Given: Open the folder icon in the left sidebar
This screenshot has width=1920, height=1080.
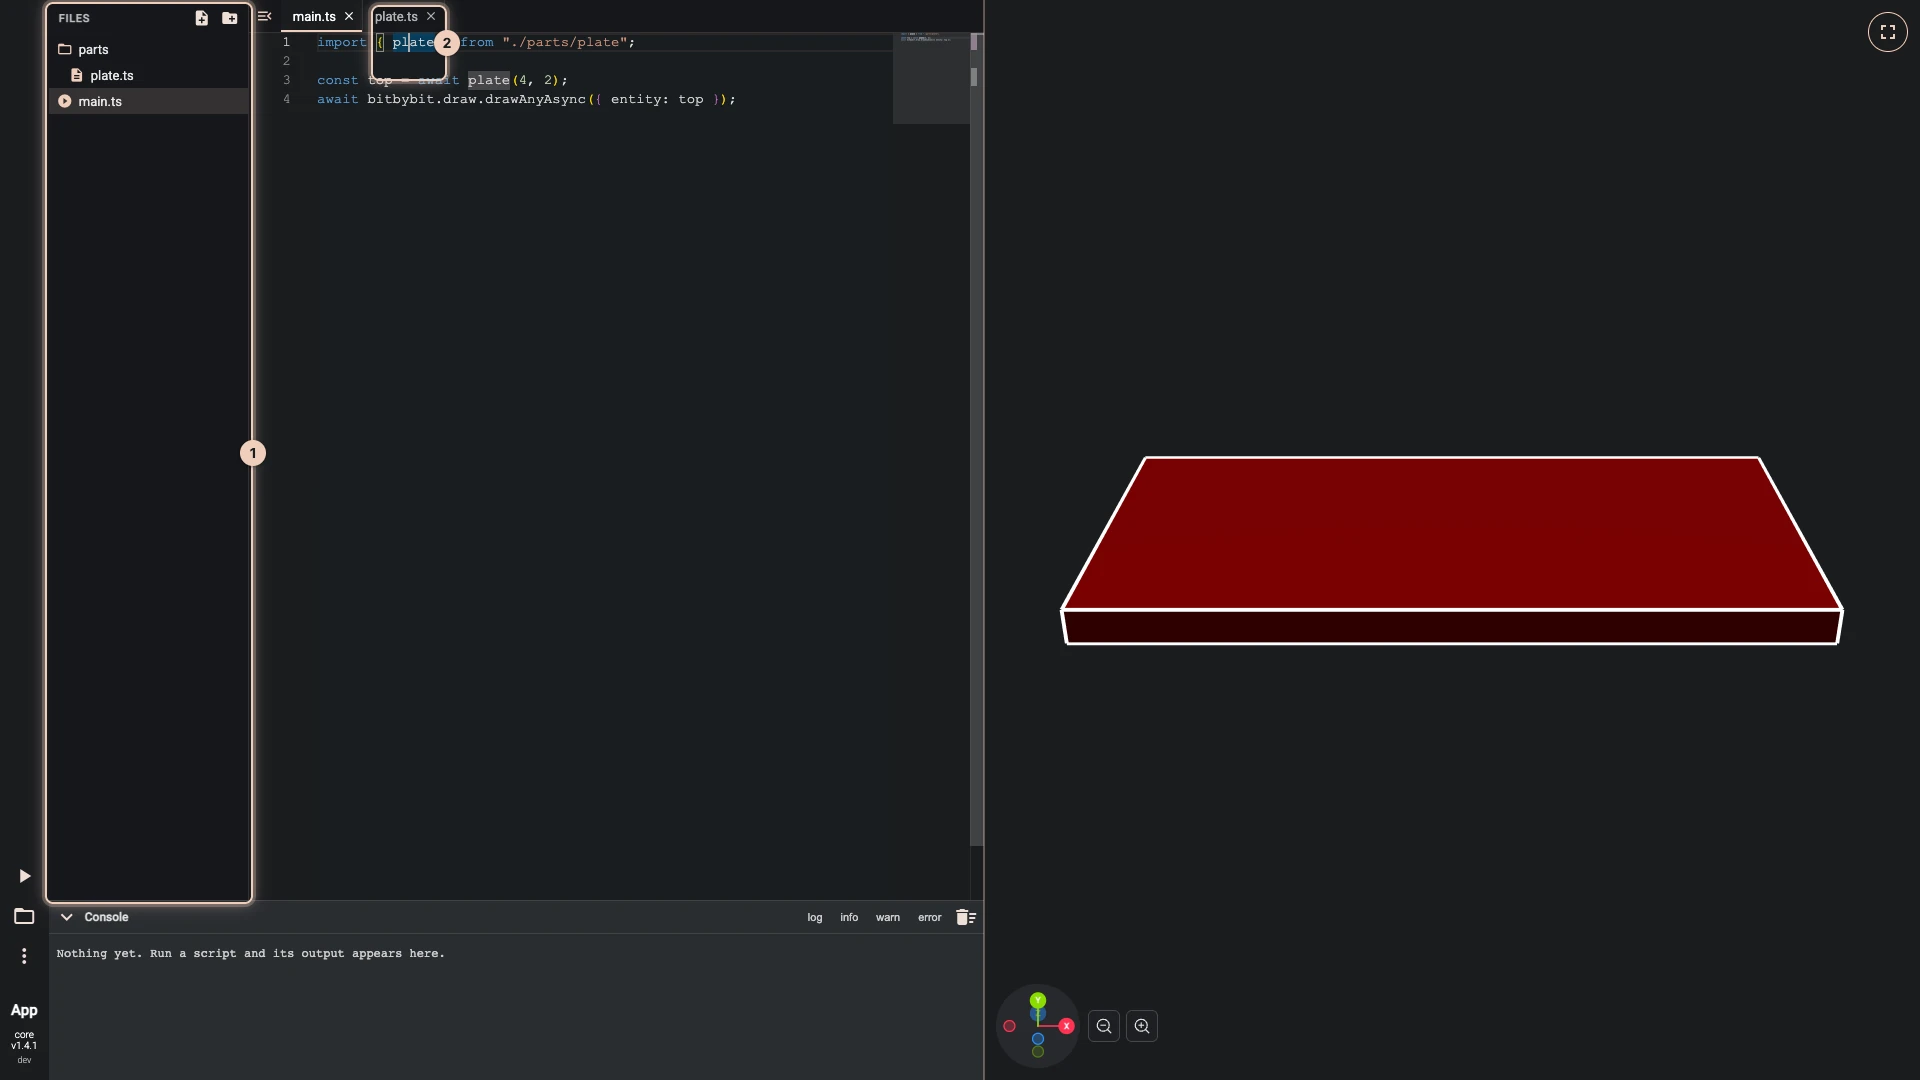Looking at the screenshot, I should point(24,916).
